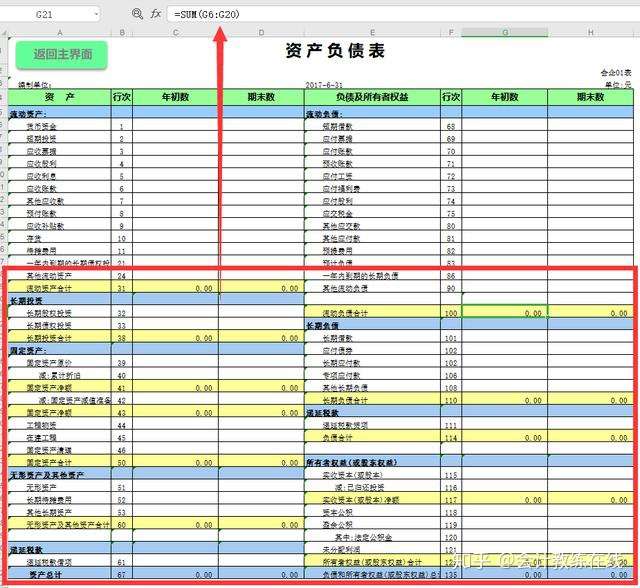
Task: Click the 长期投资合计 cell (line 38)
Action: point(60,338)
